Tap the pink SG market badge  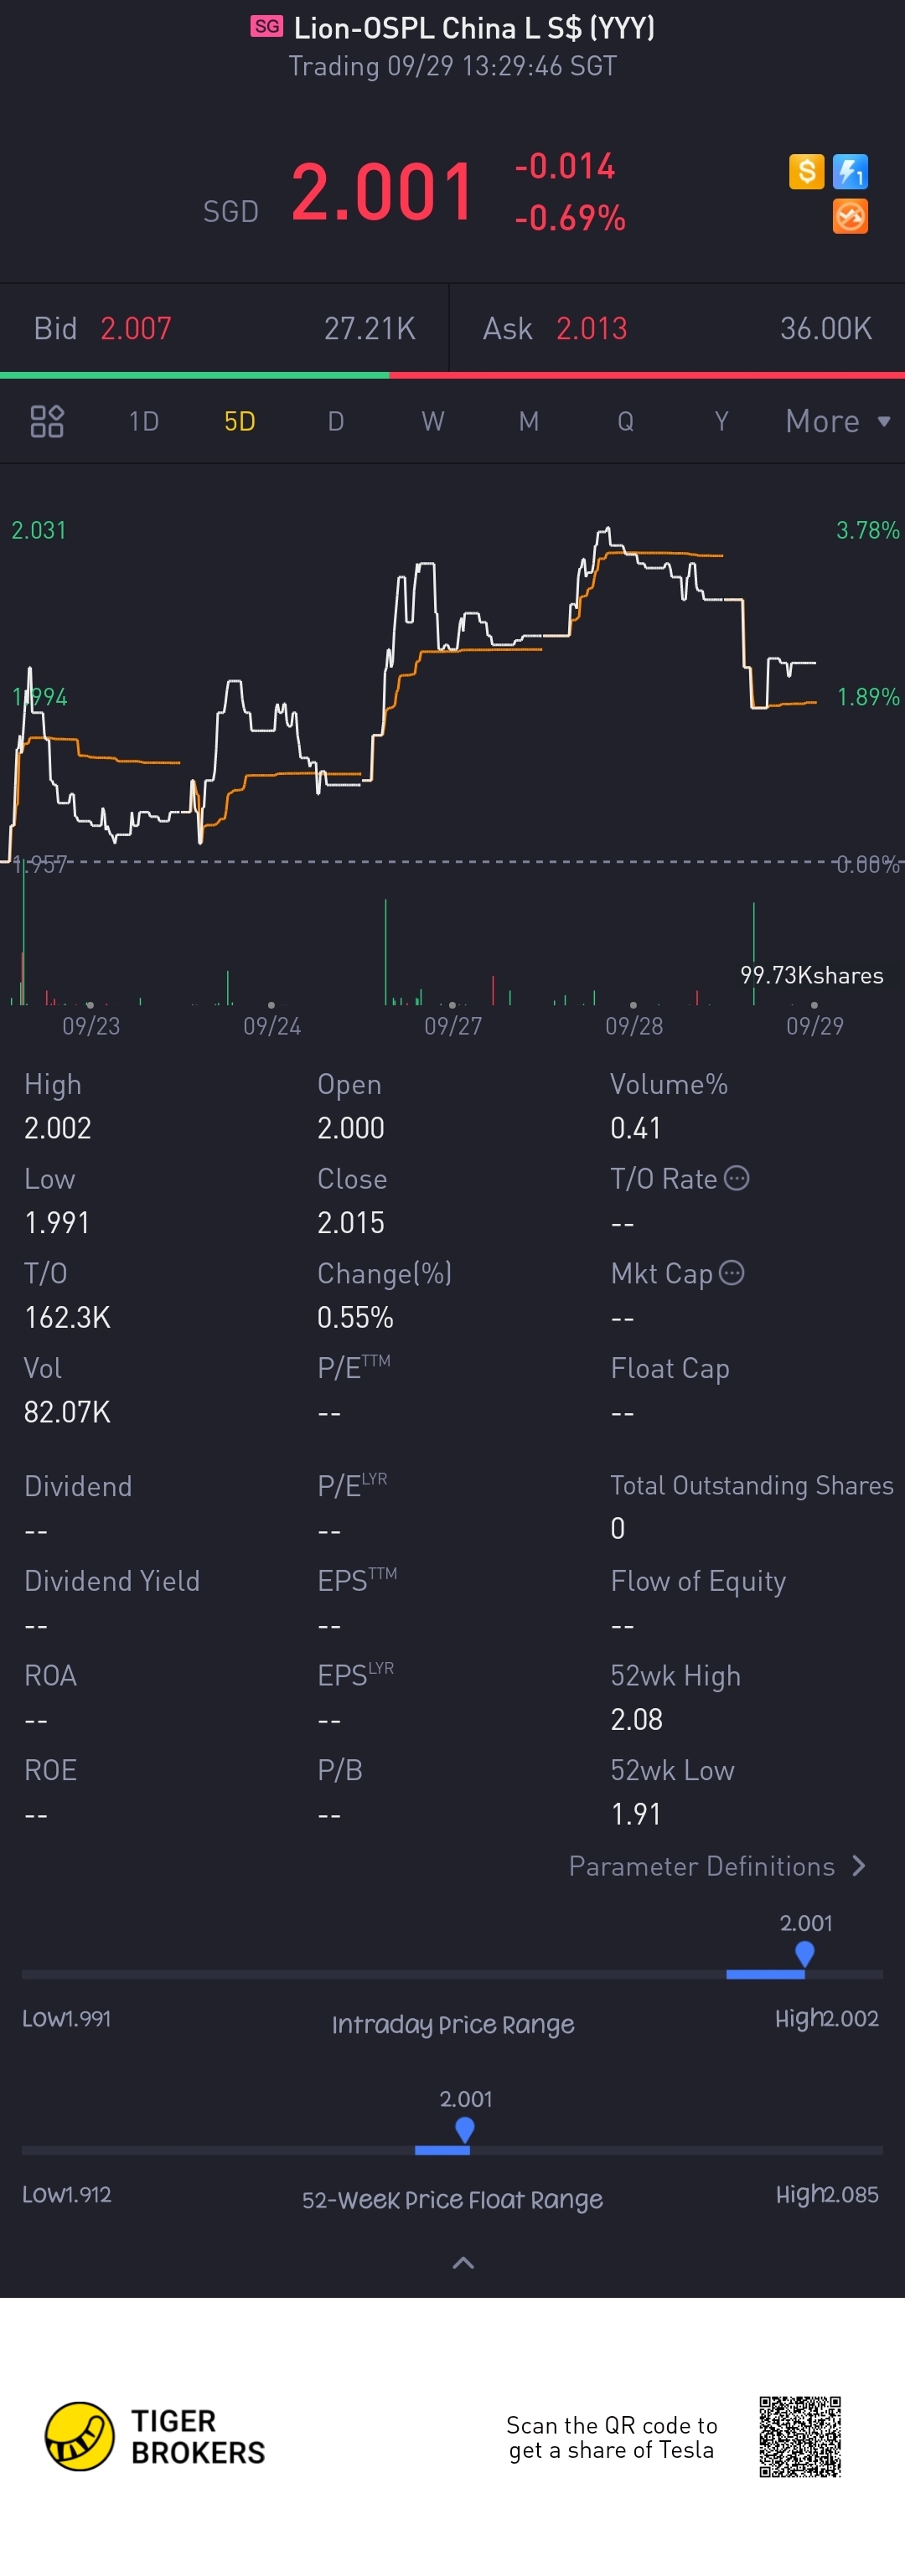click(267, 27)
